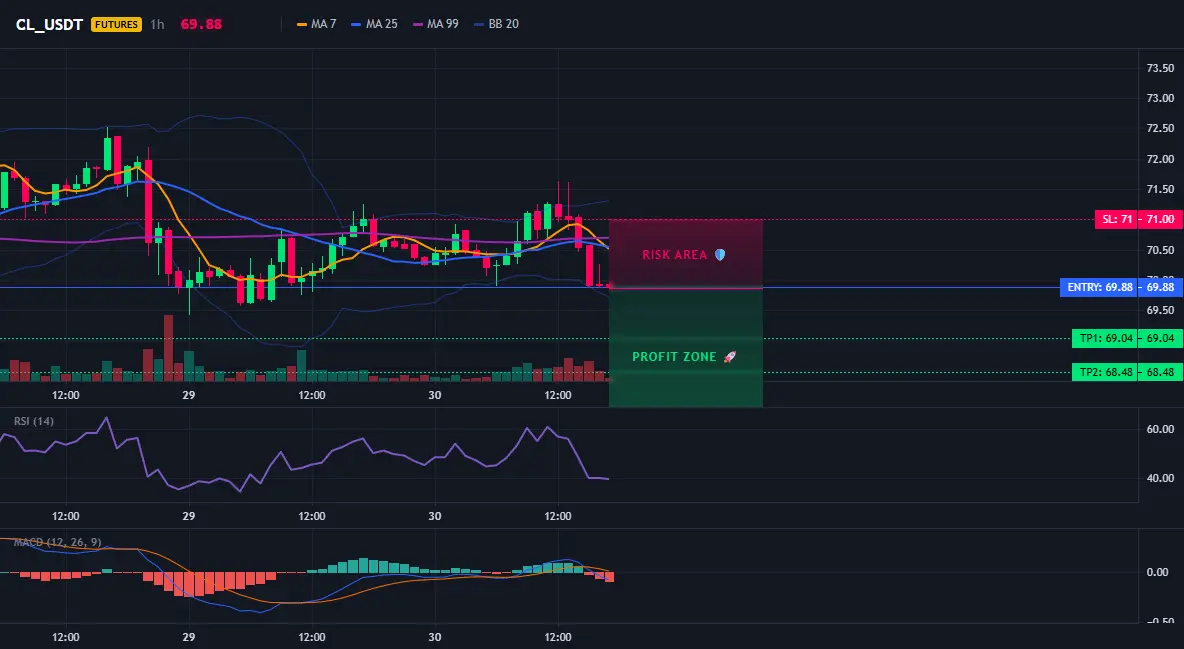
Task: Click the TP2: 68.48 target label
Action: [1105, 372]
